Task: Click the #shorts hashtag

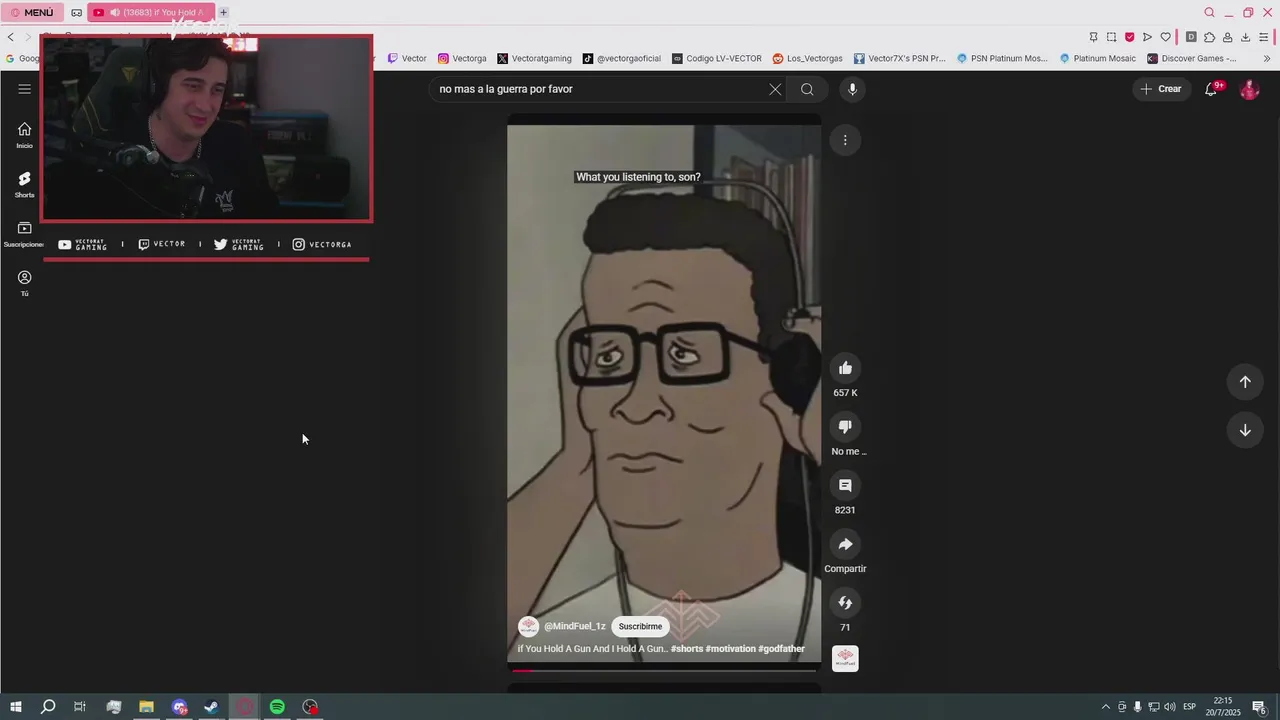Action: [x=686, y=649]
